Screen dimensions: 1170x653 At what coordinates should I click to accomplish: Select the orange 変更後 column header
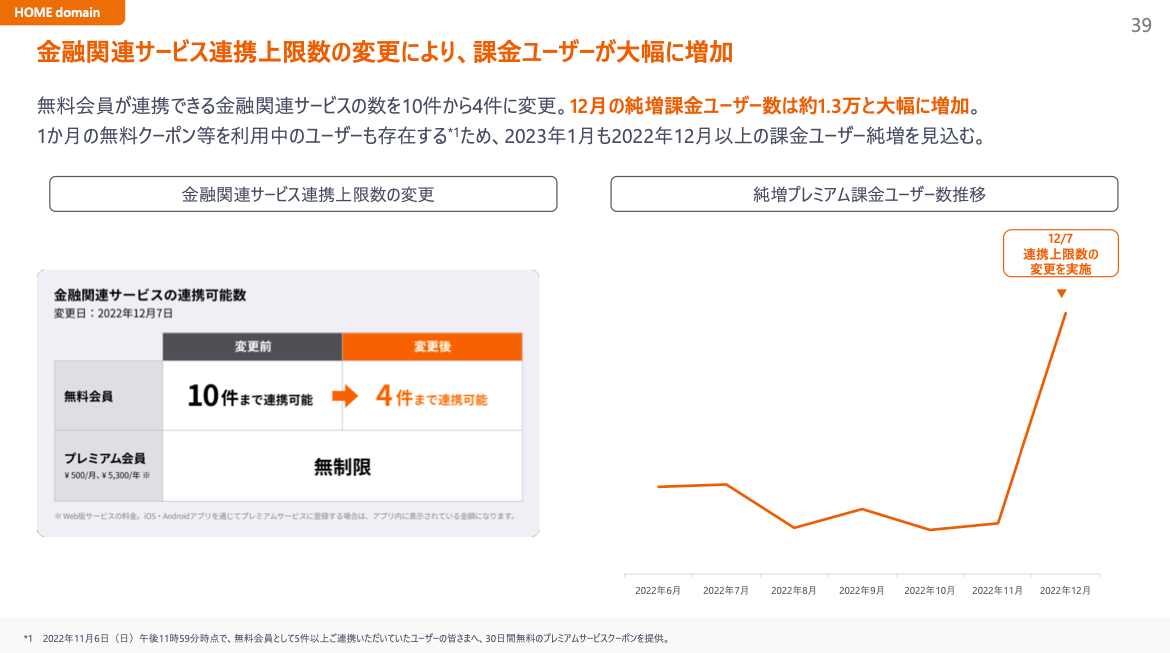(x=432, y=347)
